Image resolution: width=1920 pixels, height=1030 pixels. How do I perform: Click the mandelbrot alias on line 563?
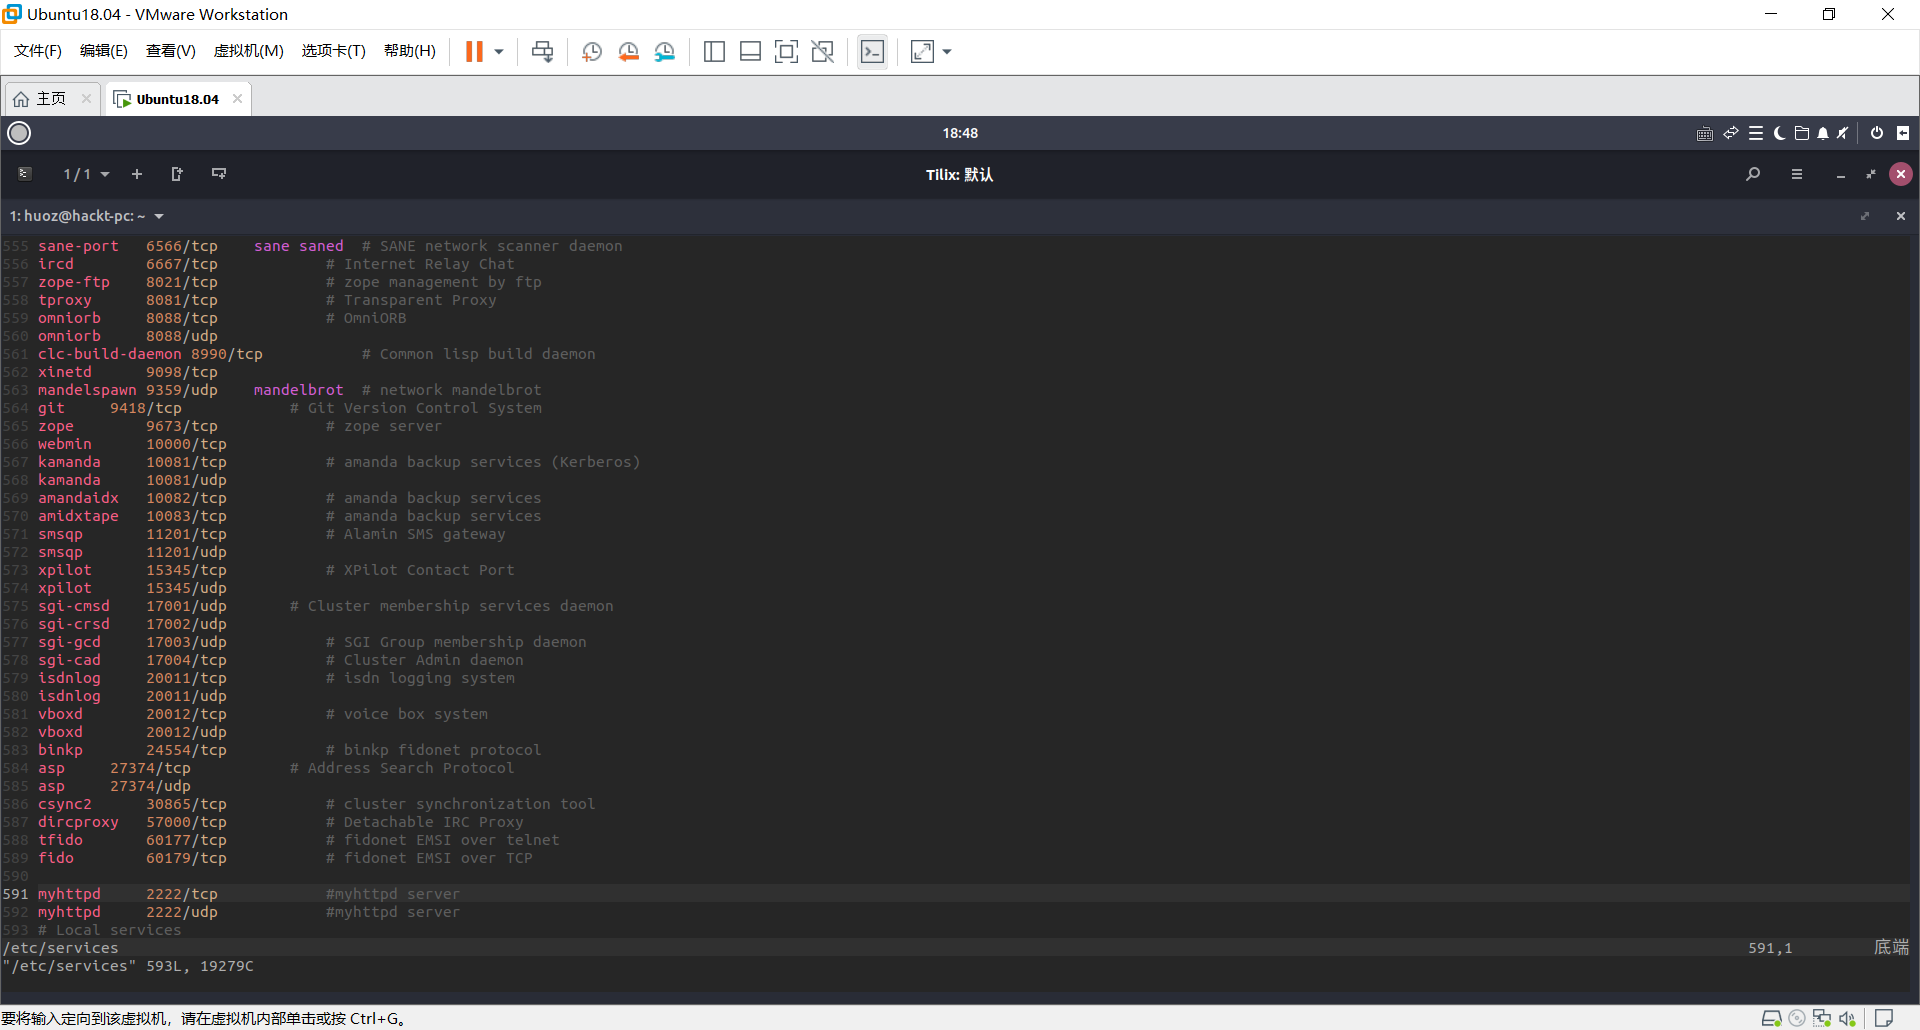[298, 390]
